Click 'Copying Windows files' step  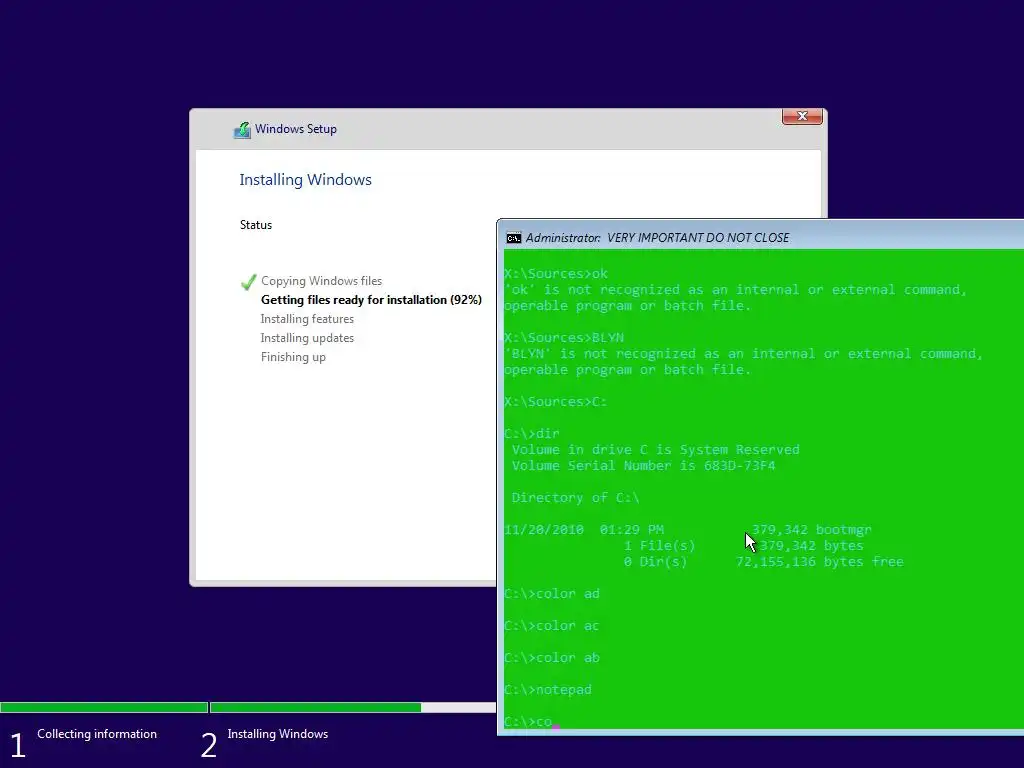click(x=321, y=281)
